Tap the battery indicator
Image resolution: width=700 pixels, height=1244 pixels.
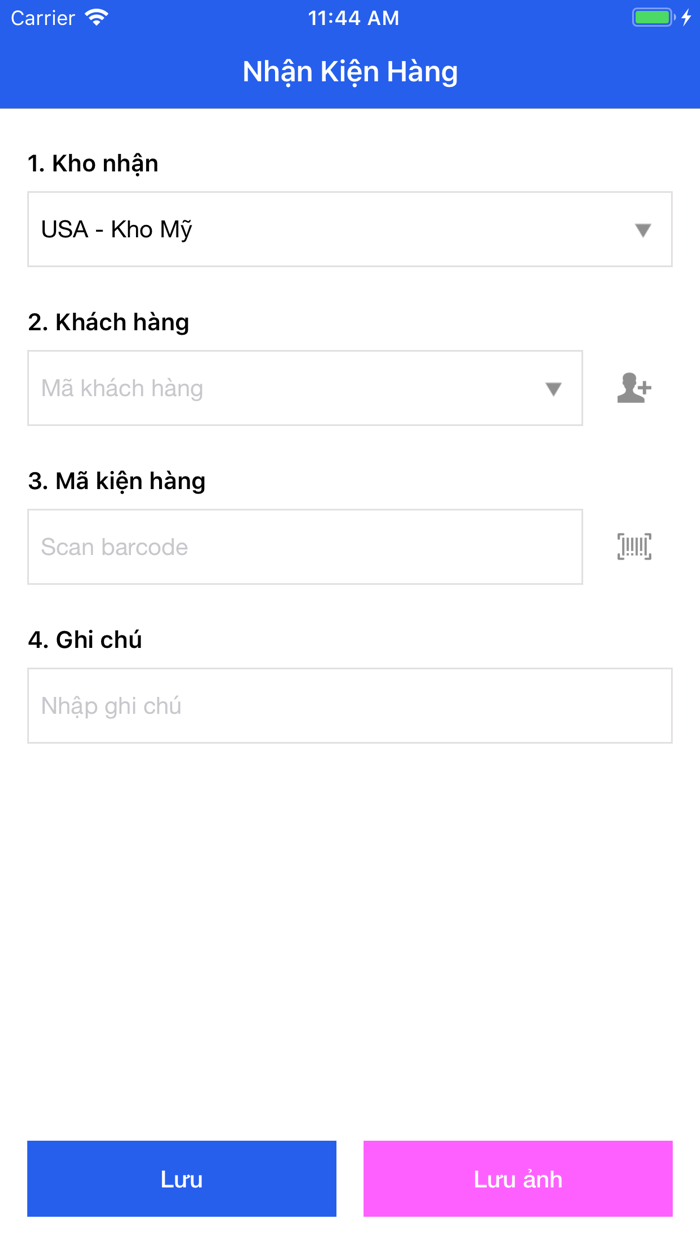[x=652, y=16]
